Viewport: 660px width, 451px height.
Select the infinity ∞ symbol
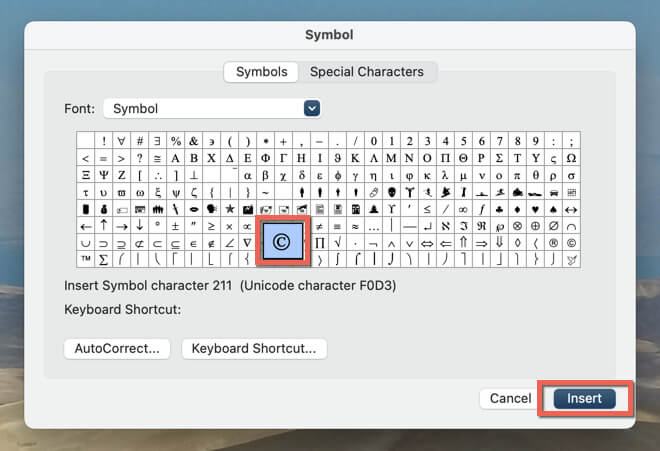(x=463, y=208)
